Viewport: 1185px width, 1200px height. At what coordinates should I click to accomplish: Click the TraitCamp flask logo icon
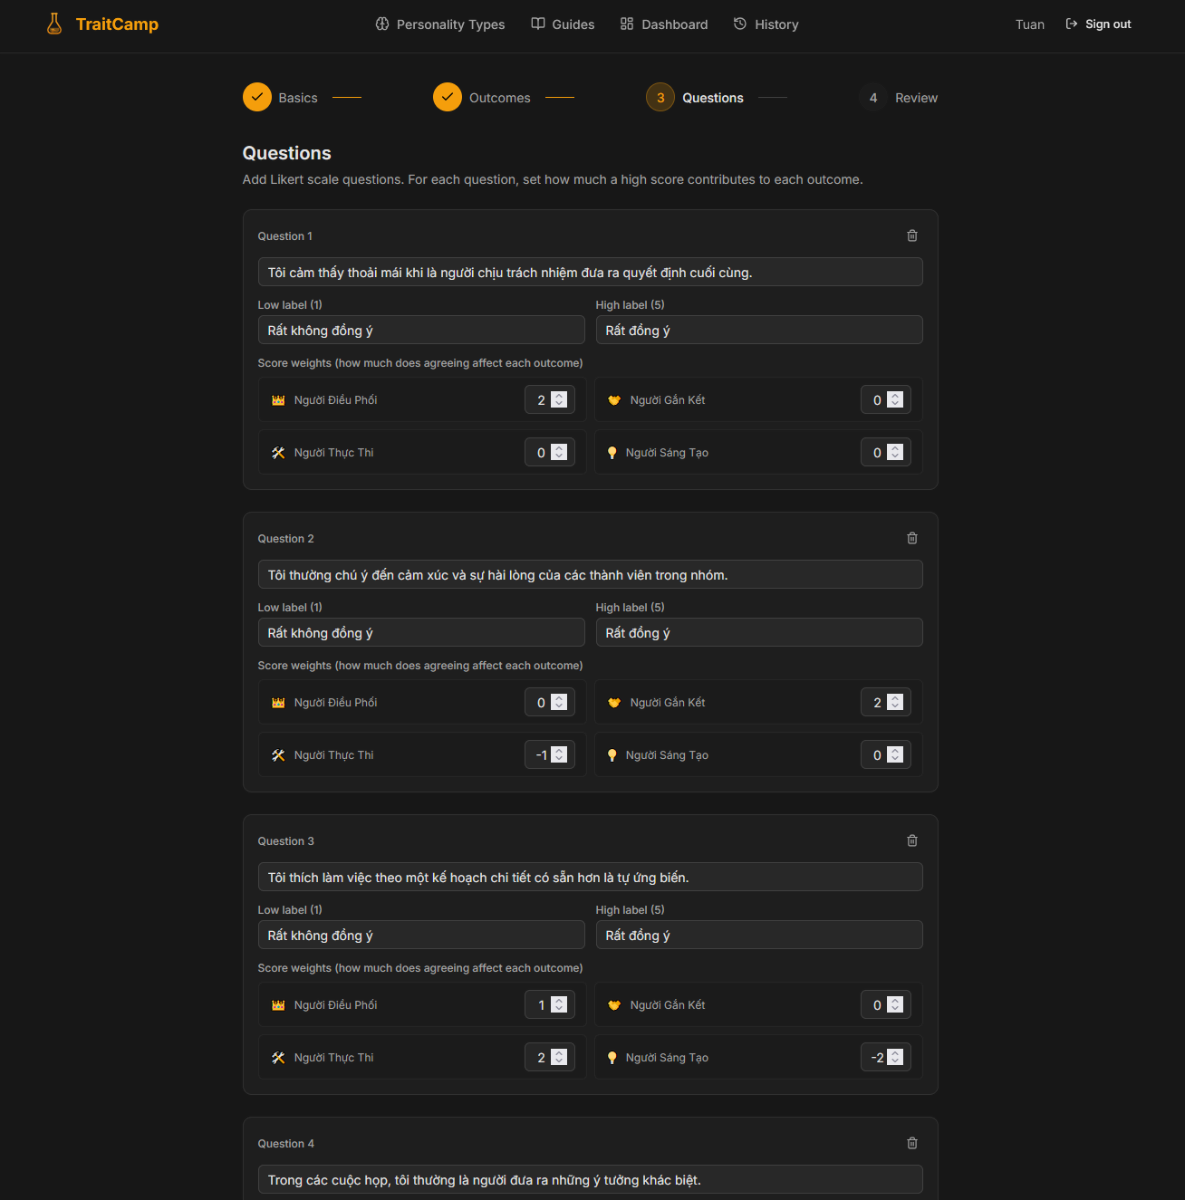coord(54,23)
